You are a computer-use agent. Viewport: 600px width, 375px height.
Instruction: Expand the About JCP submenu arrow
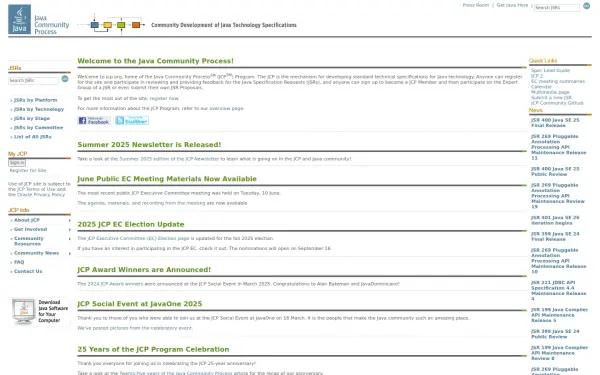pos(70,221)
